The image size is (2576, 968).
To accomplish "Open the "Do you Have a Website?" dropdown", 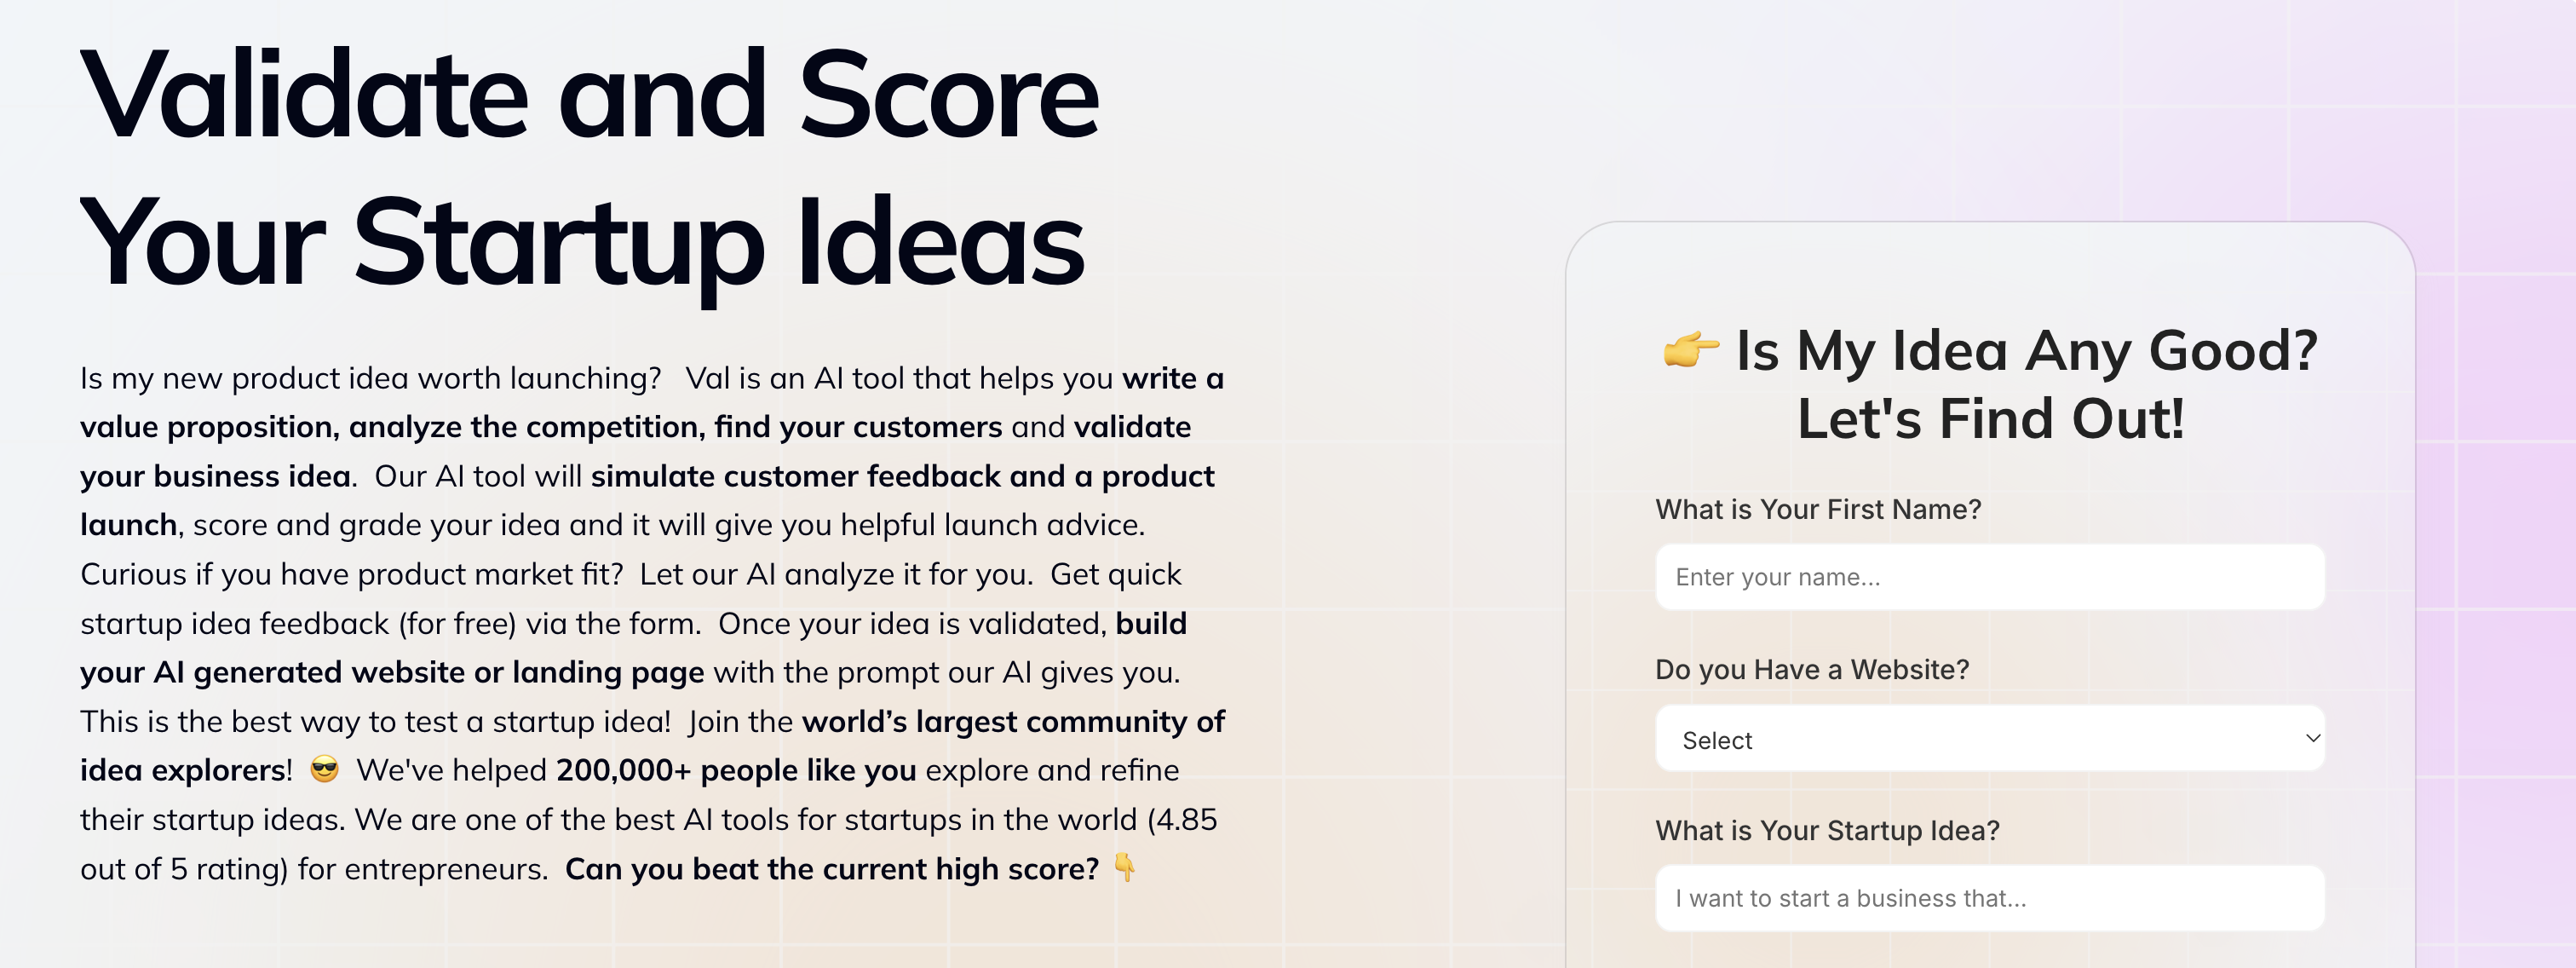I will (x=1990, y=739).
